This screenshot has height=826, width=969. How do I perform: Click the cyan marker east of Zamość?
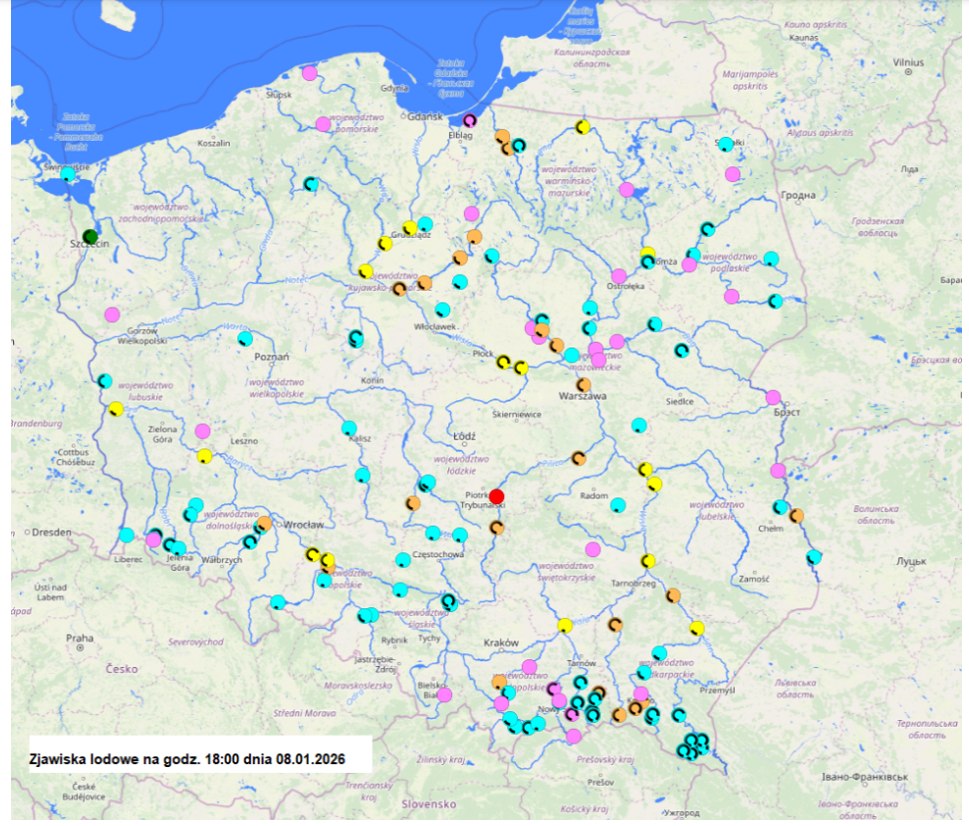click(814, 556)
